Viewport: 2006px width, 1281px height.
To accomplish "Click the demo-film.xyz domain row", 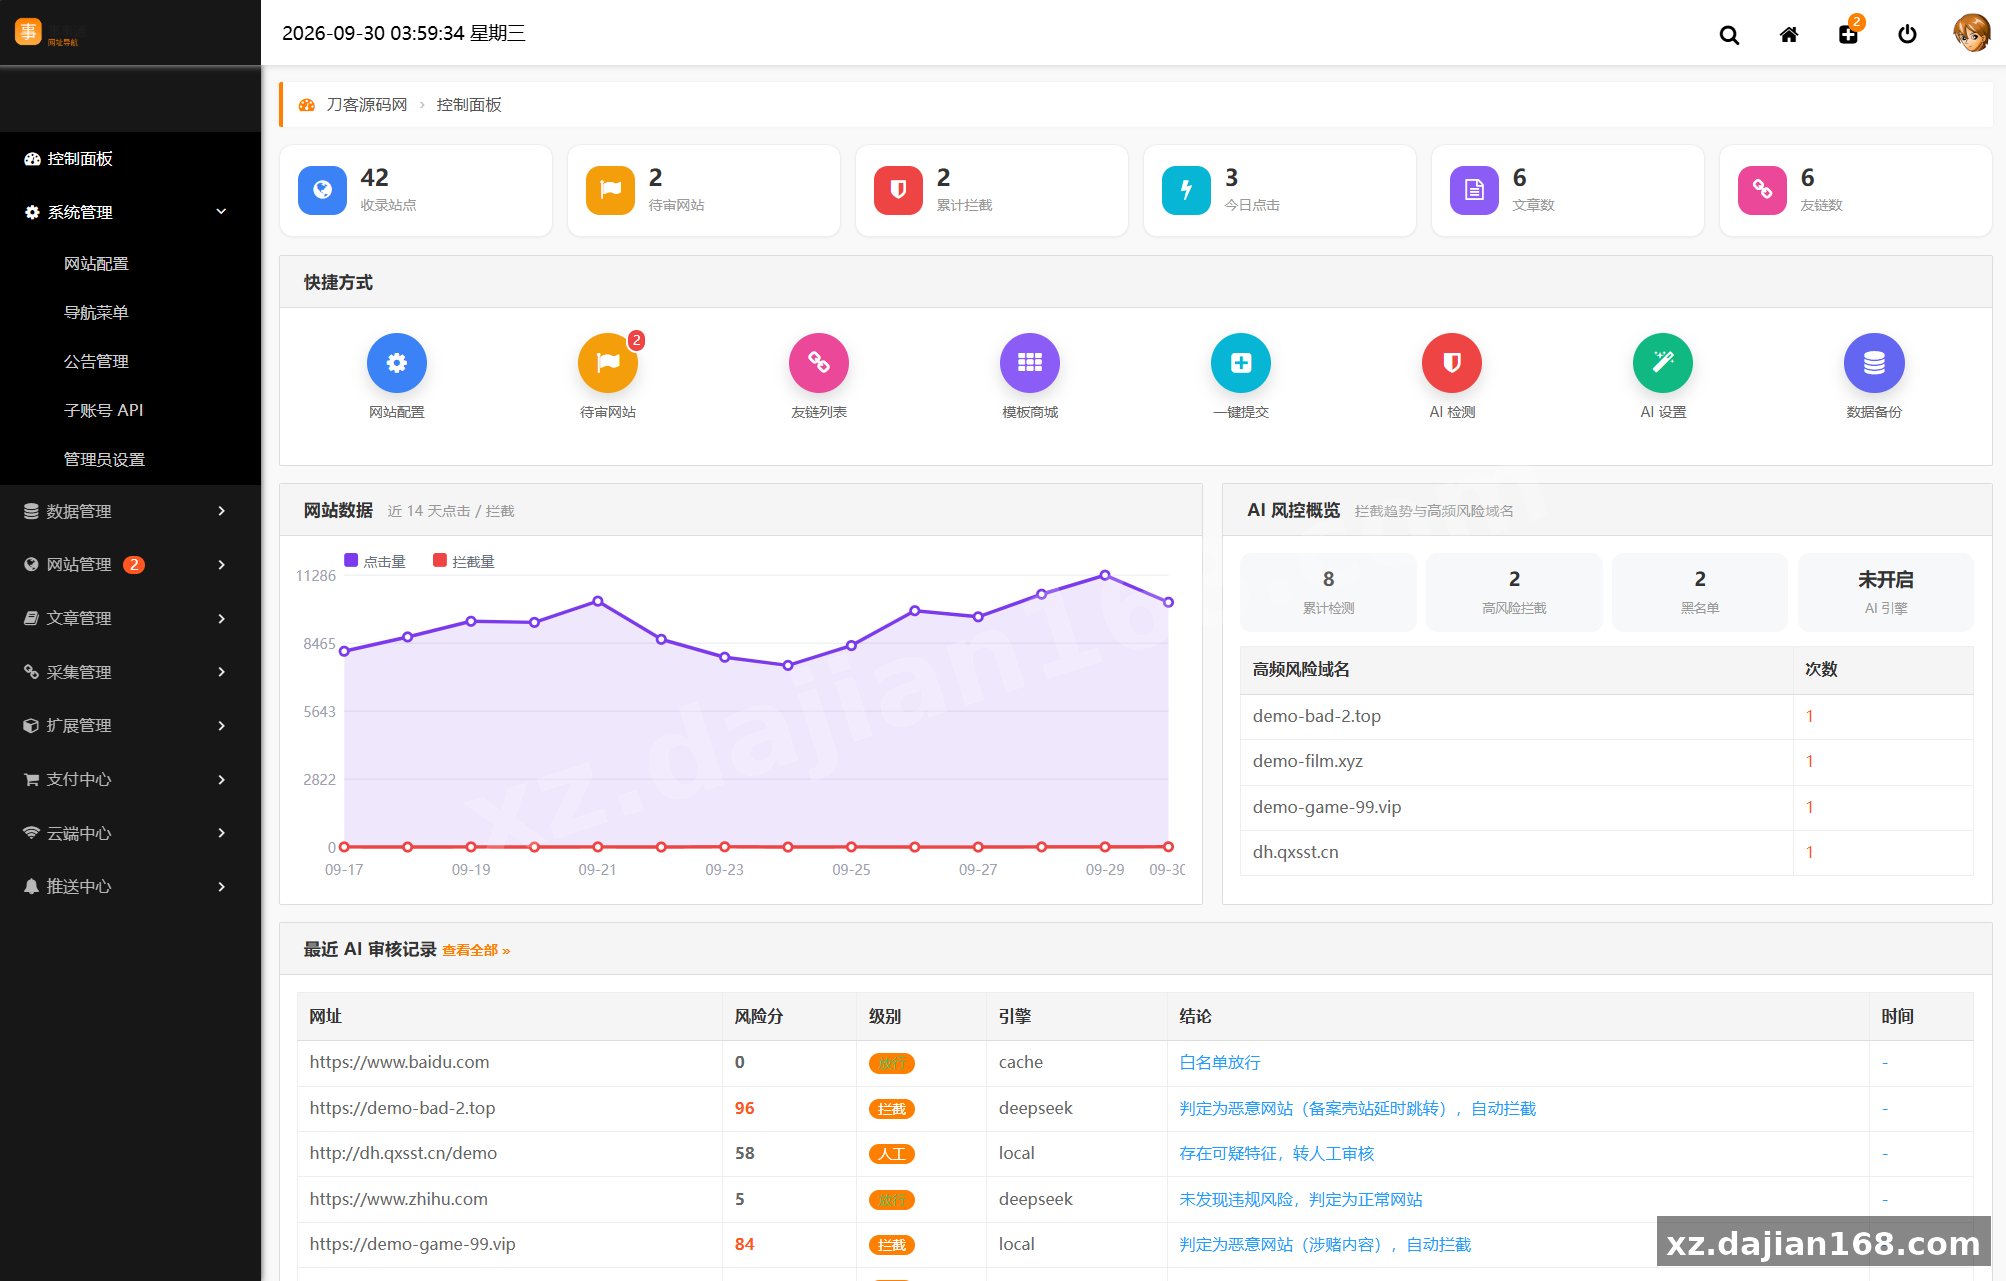I will tap(1606, 761).
